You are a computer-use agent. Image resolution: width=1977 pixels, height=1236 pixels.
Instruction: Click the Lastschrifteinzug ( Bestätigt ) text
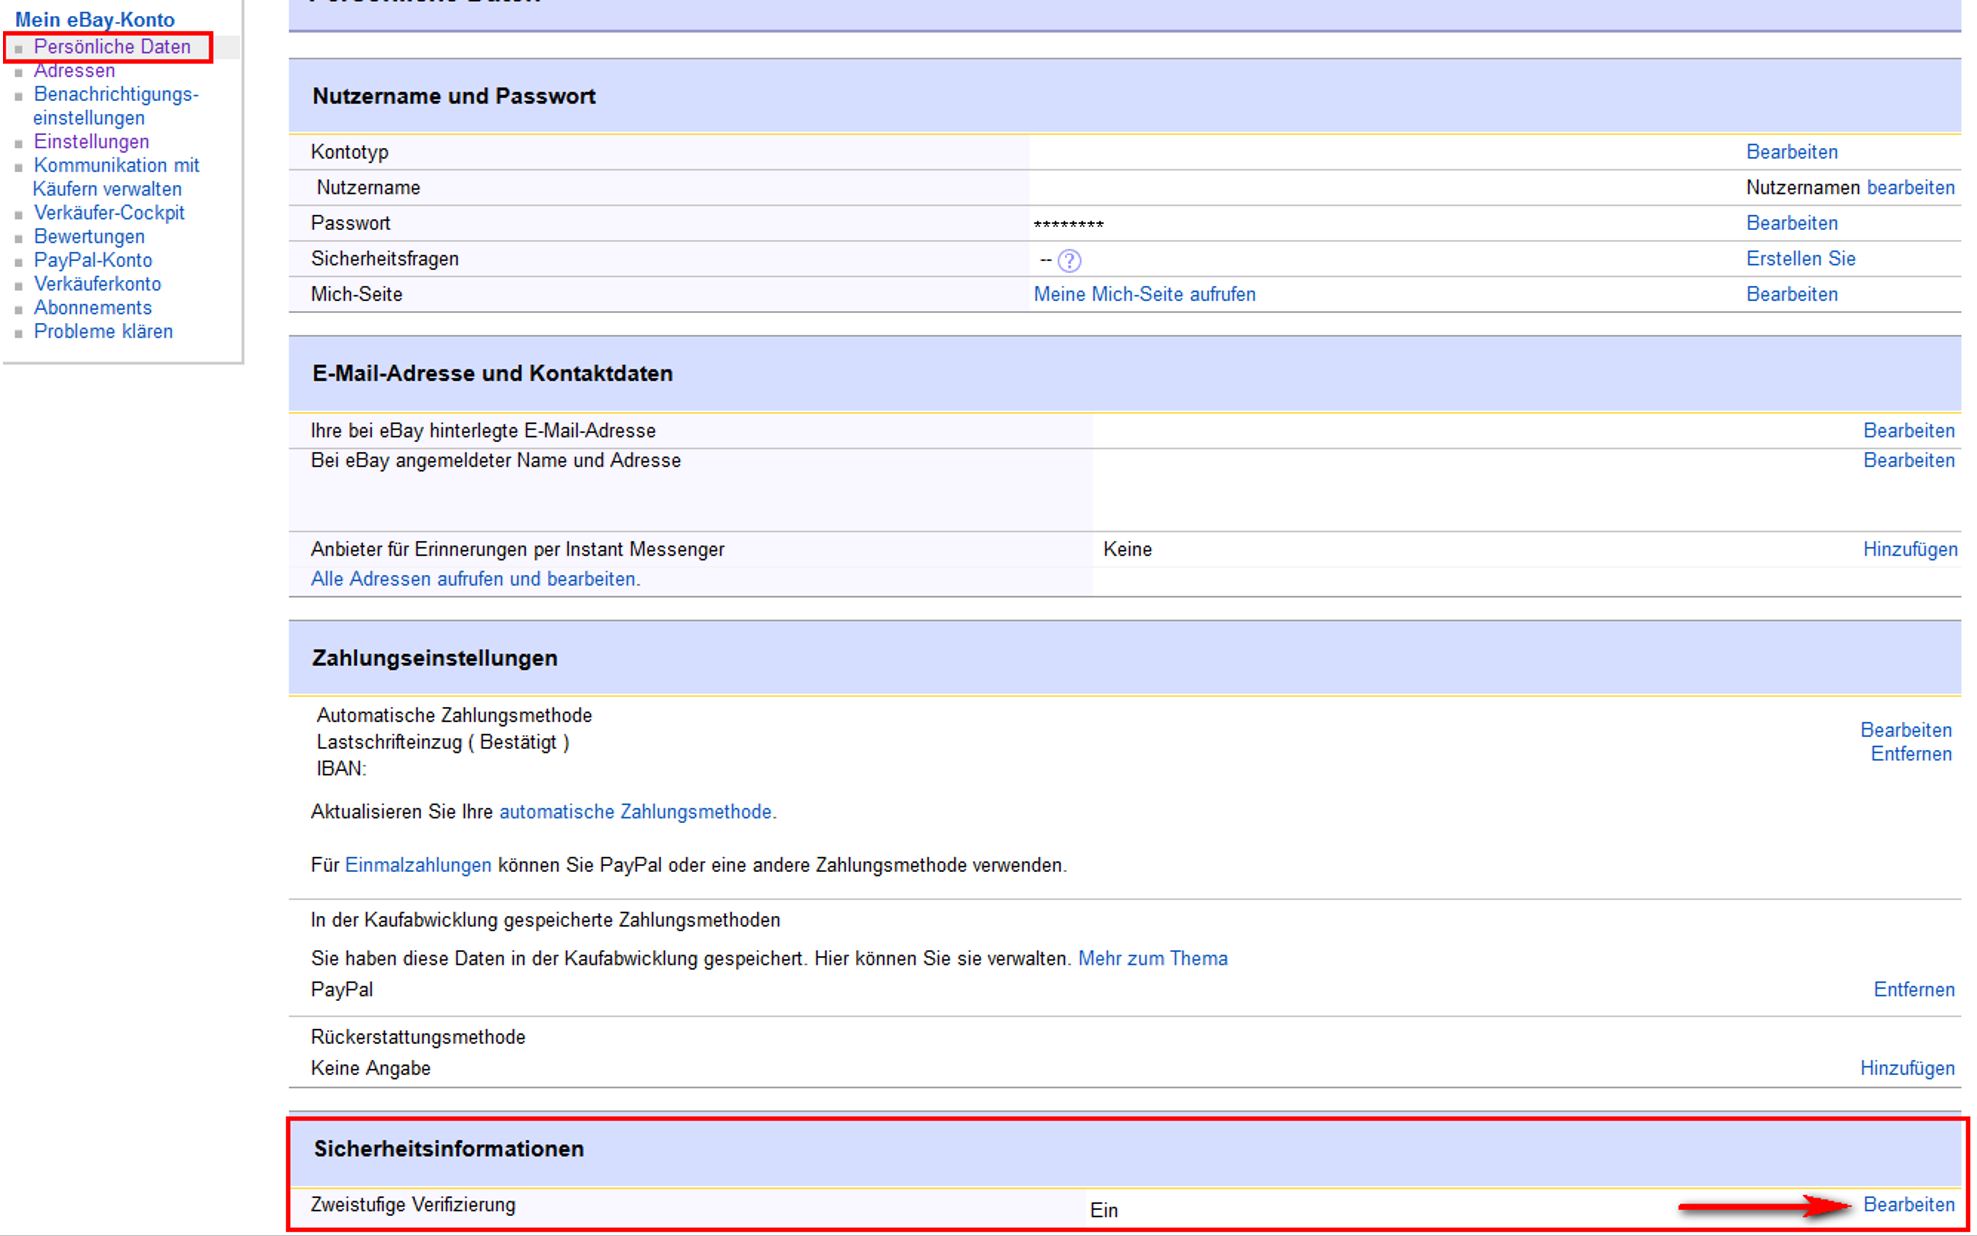pyautogui.click(x=443, y=742)
